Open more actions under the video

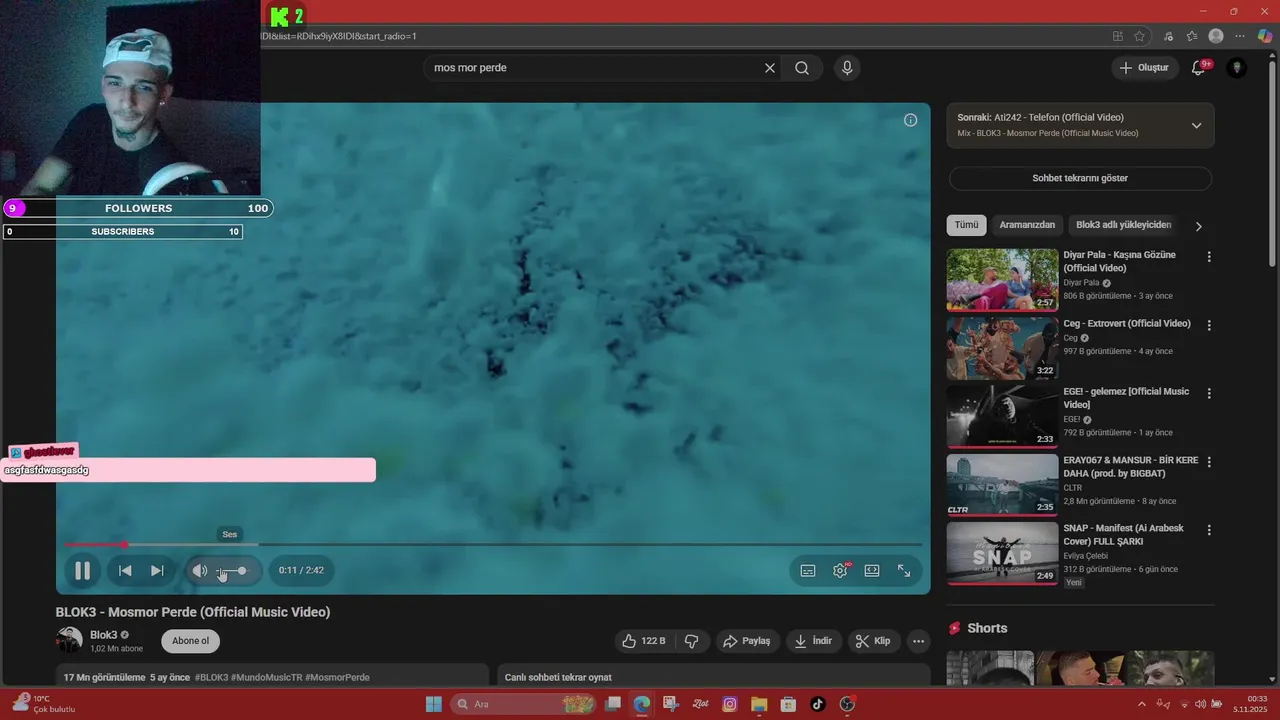(x=918, y=641)
